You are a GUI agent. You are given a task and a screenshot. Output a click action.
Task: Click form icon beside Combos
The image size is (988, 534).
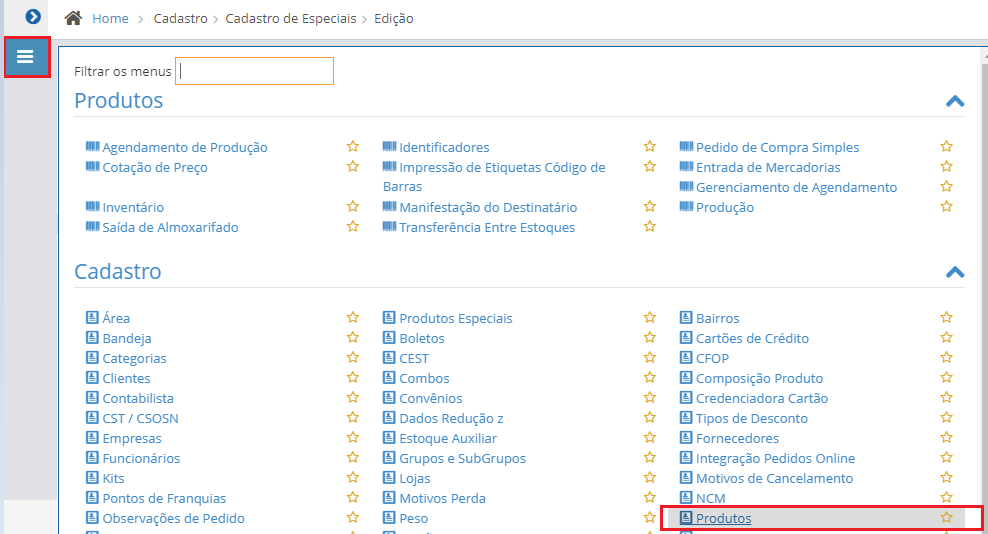coord(389,378)
